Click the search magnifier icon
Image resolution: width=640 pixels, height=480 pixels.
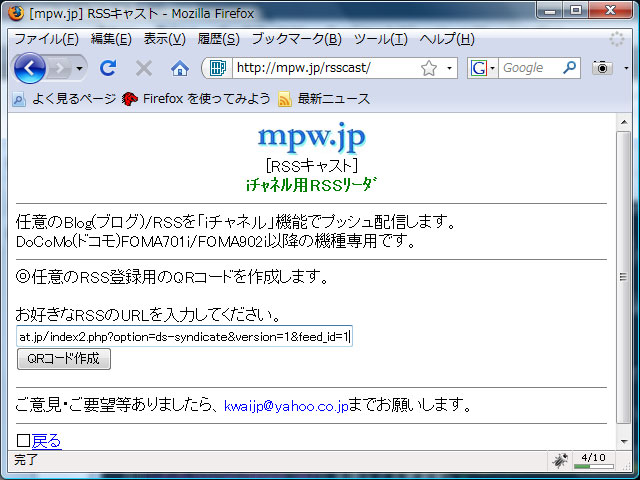pyautogui.click(x=569, y=67)
